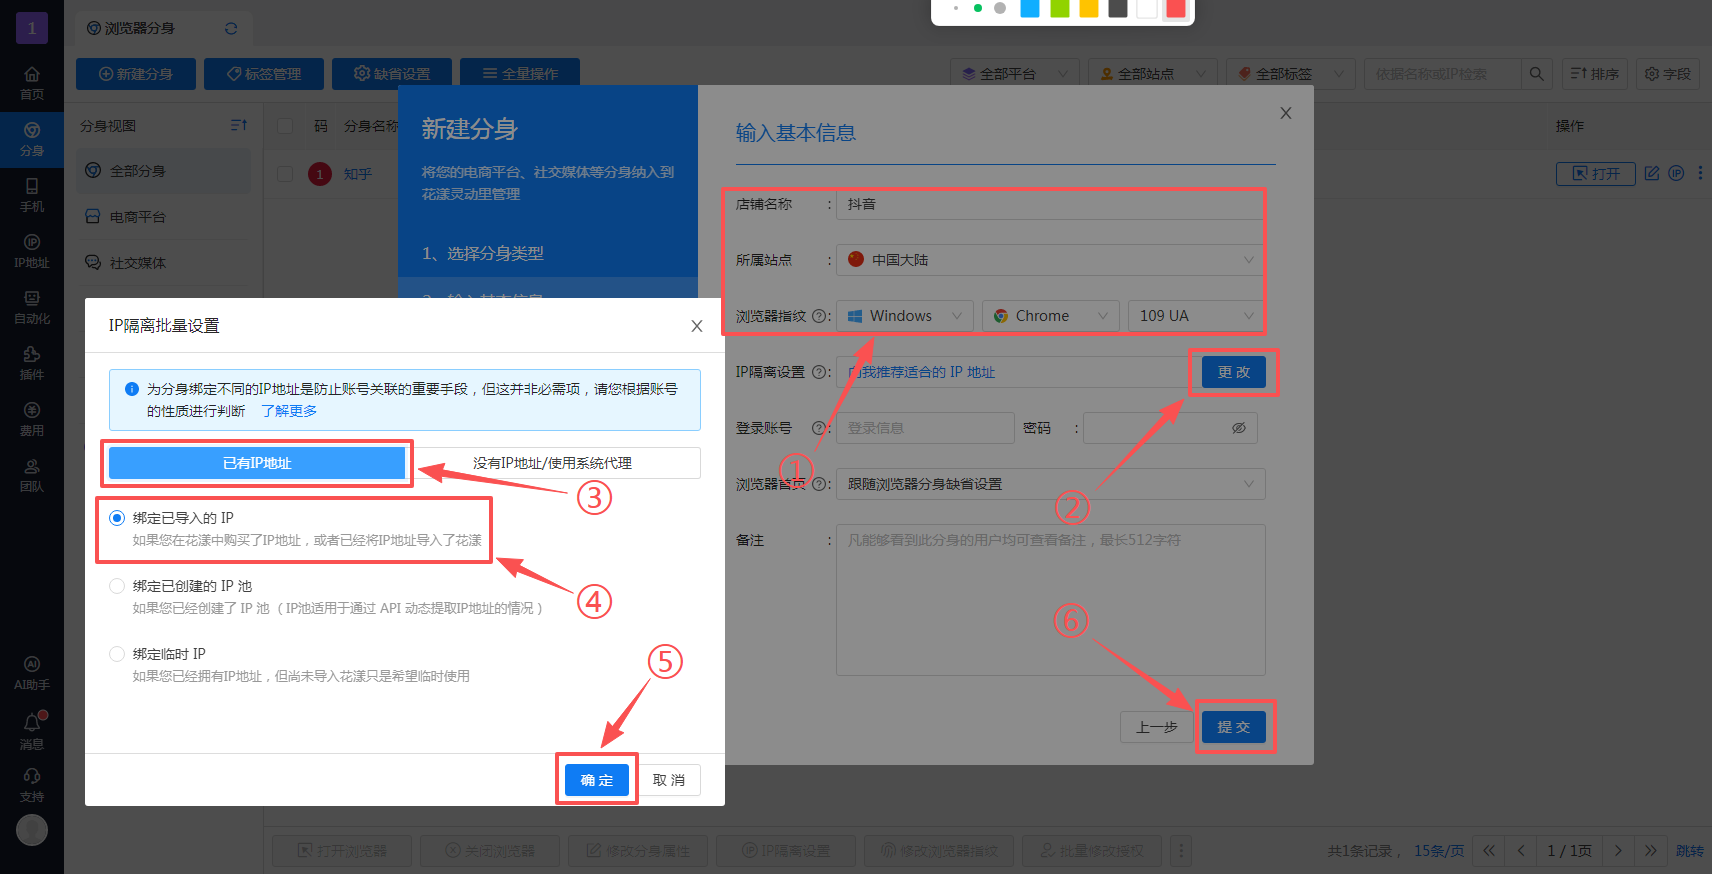Open the Windows operating system dropdown
1712x874 pixels.
(905, 316)
